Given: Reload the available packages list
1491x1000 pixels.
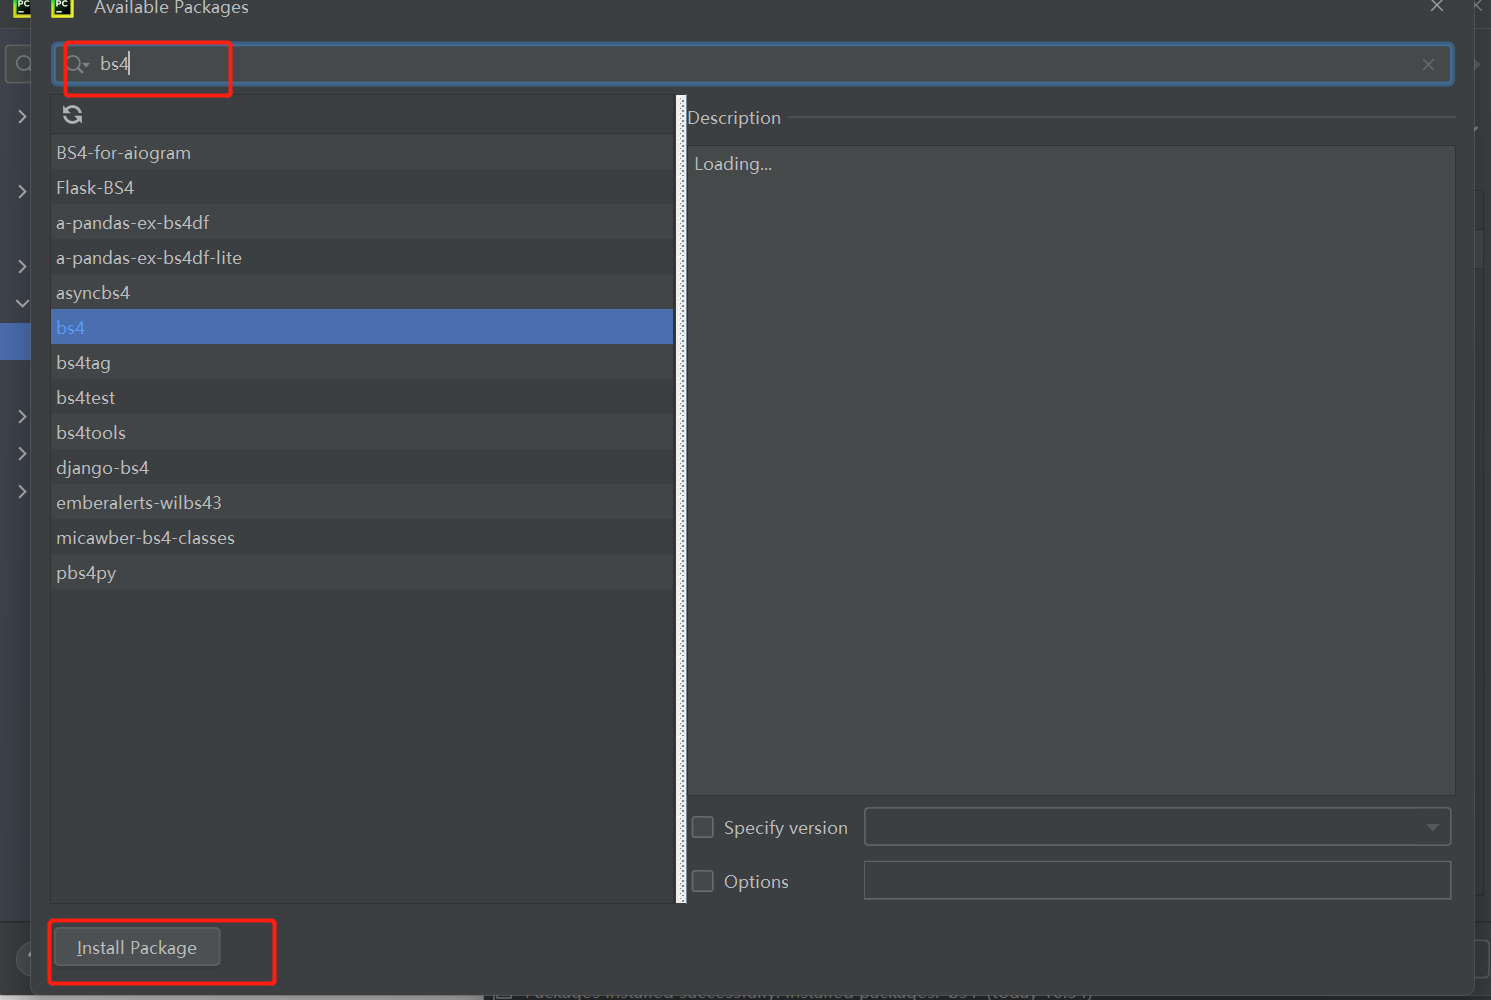Looking at the screenshot, I should (73, 115).
